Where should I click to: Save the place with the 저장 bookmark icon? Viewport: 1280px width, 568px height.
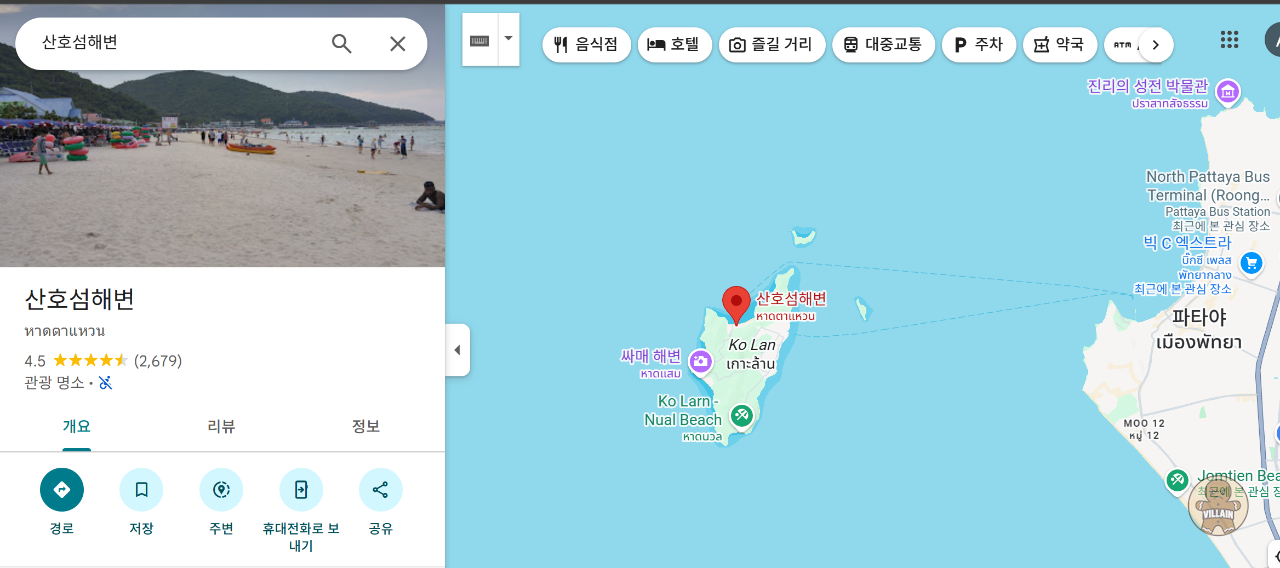click(141, 490)
